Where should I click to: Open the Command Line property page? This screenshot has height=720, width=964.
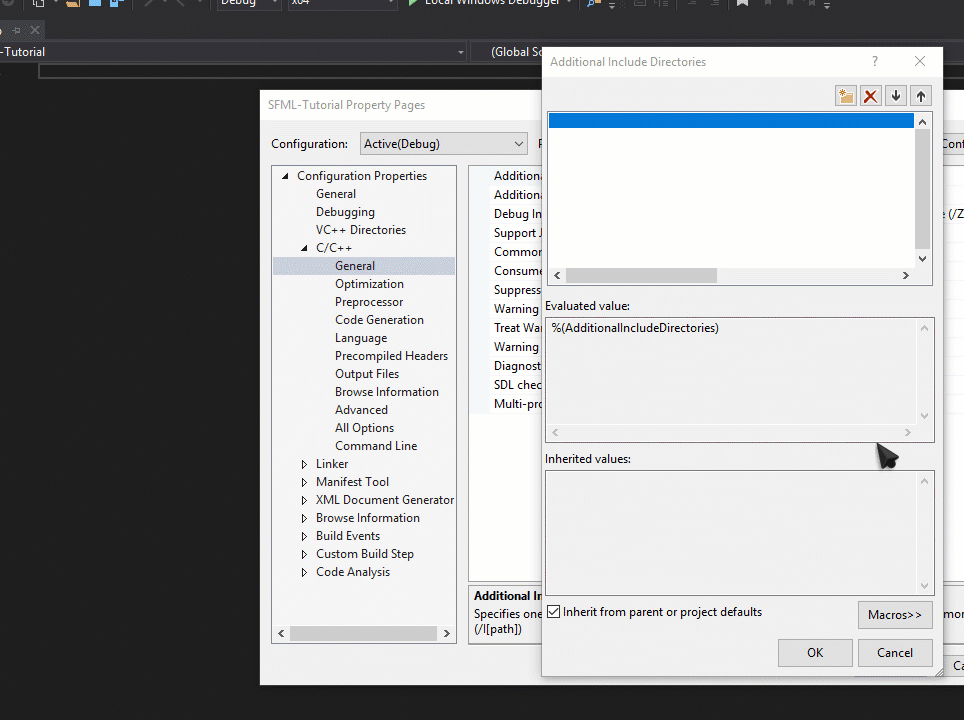pyautogui.click(x=376, y=446)
